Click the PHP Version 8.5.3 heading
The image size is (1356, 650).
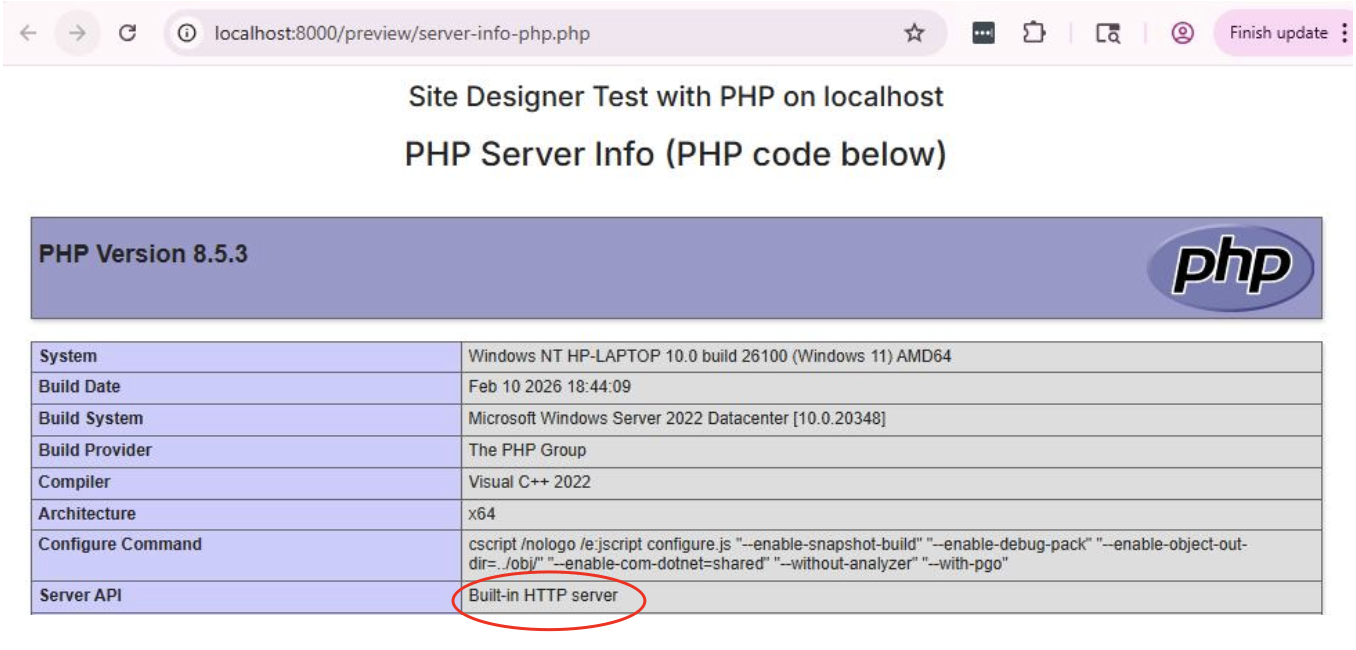pyautogui.click(x=143, y=254)
